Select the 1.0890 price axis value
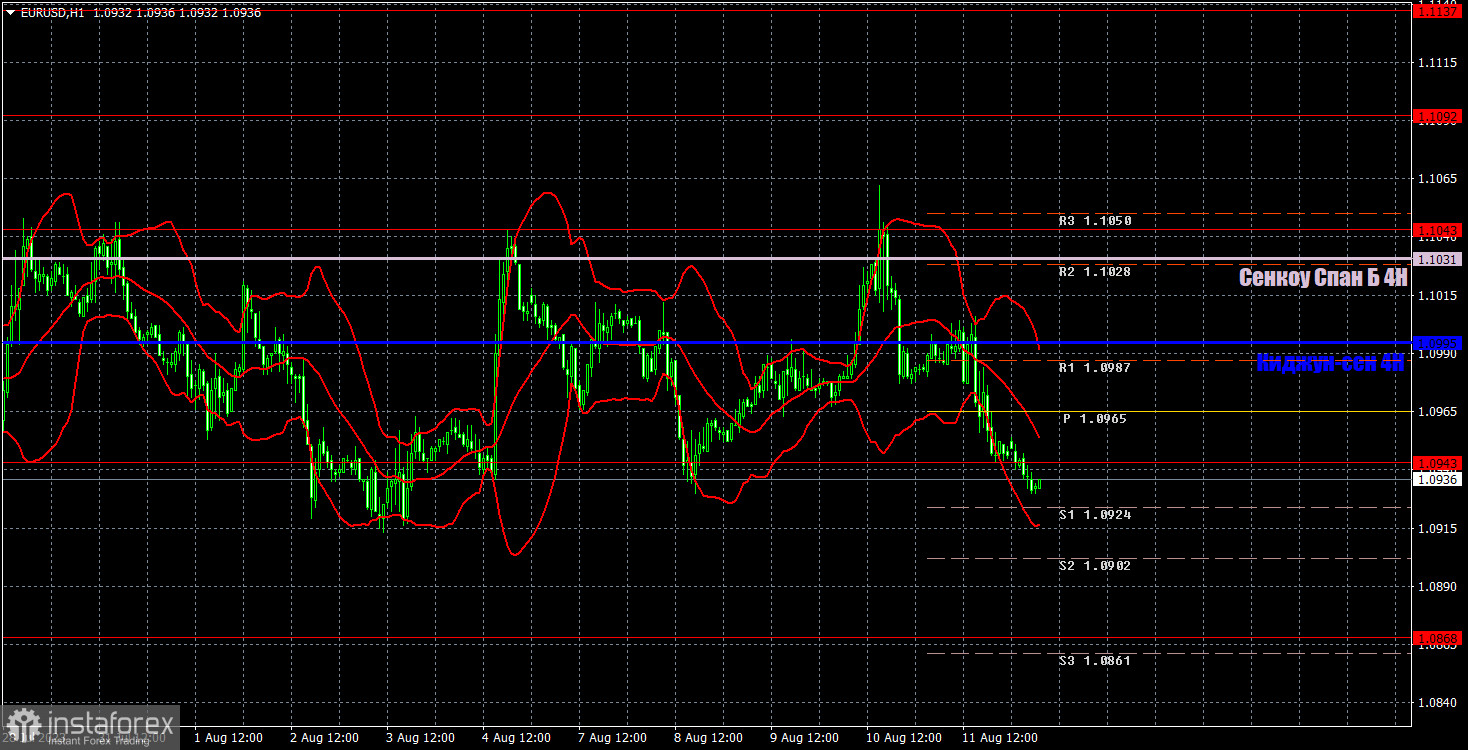1468x750 pixels. click(1436, 586)
